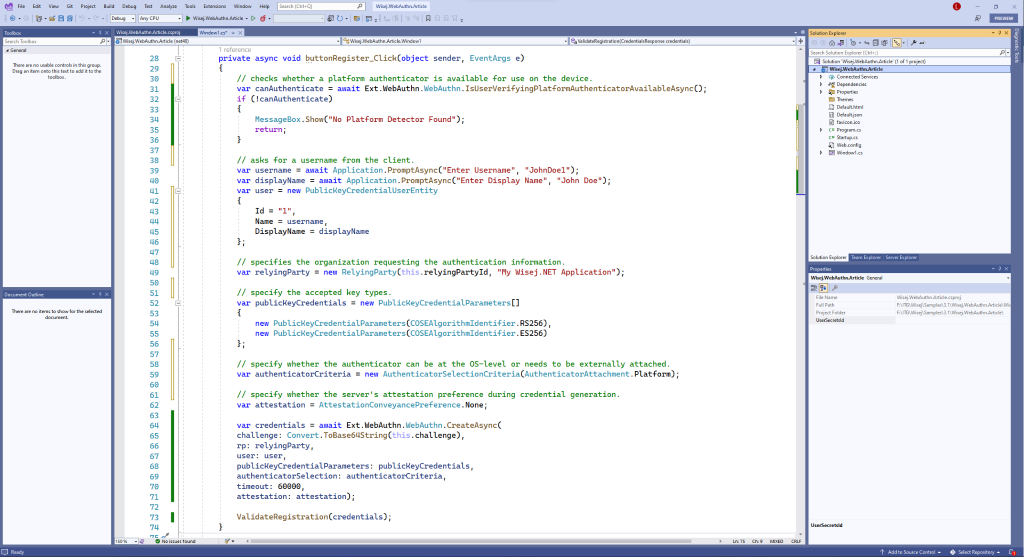
Task: Open the Analyze menu
Action: (168, 7)
